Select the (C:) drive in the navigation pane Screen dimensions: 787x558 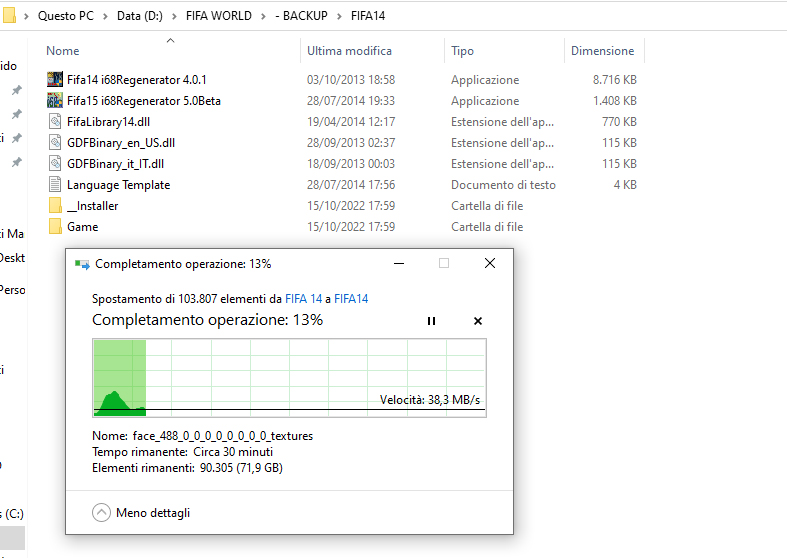click(12, 513)
